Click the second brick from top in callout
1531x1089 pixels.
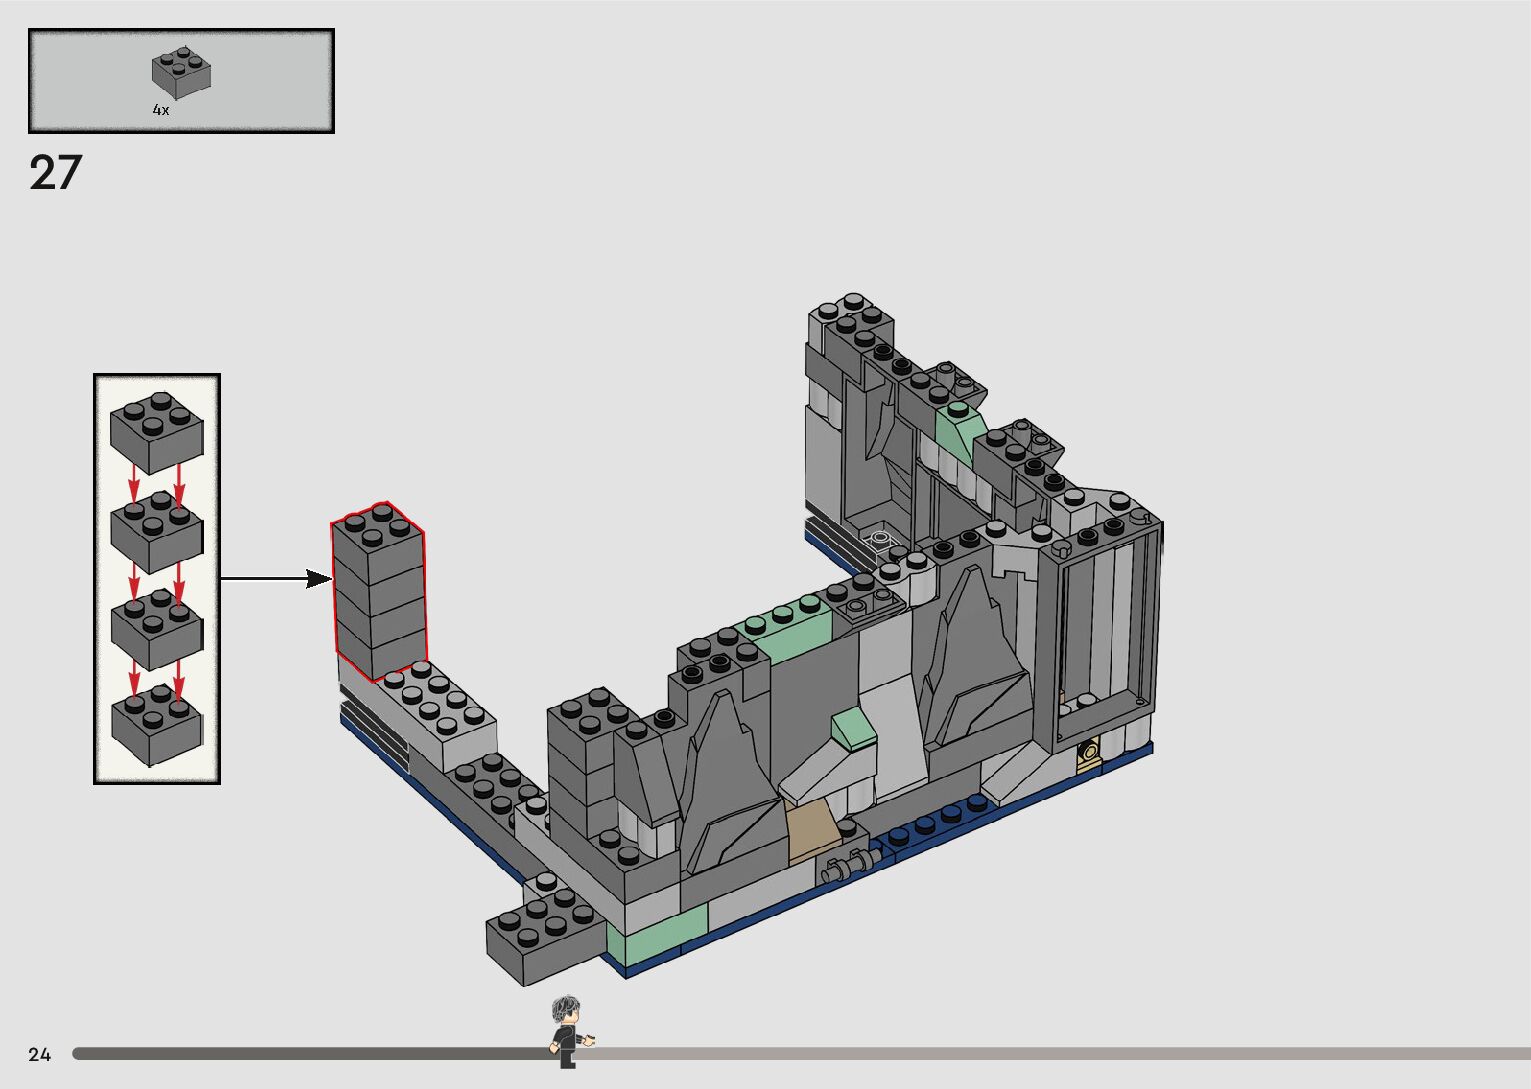(157, 530)
